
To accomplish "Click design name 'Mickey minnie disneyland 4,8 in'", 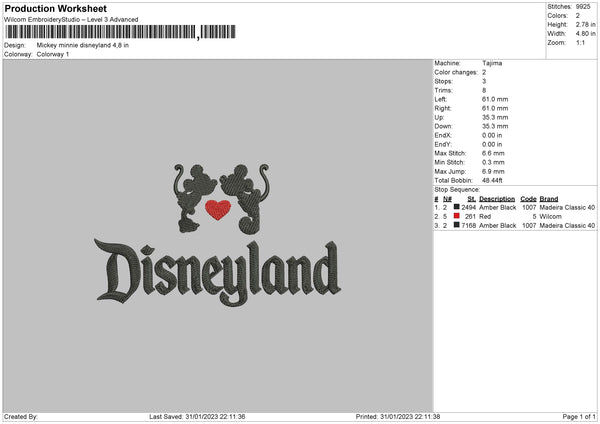I will pyautogui.click(x=83, y=45).
